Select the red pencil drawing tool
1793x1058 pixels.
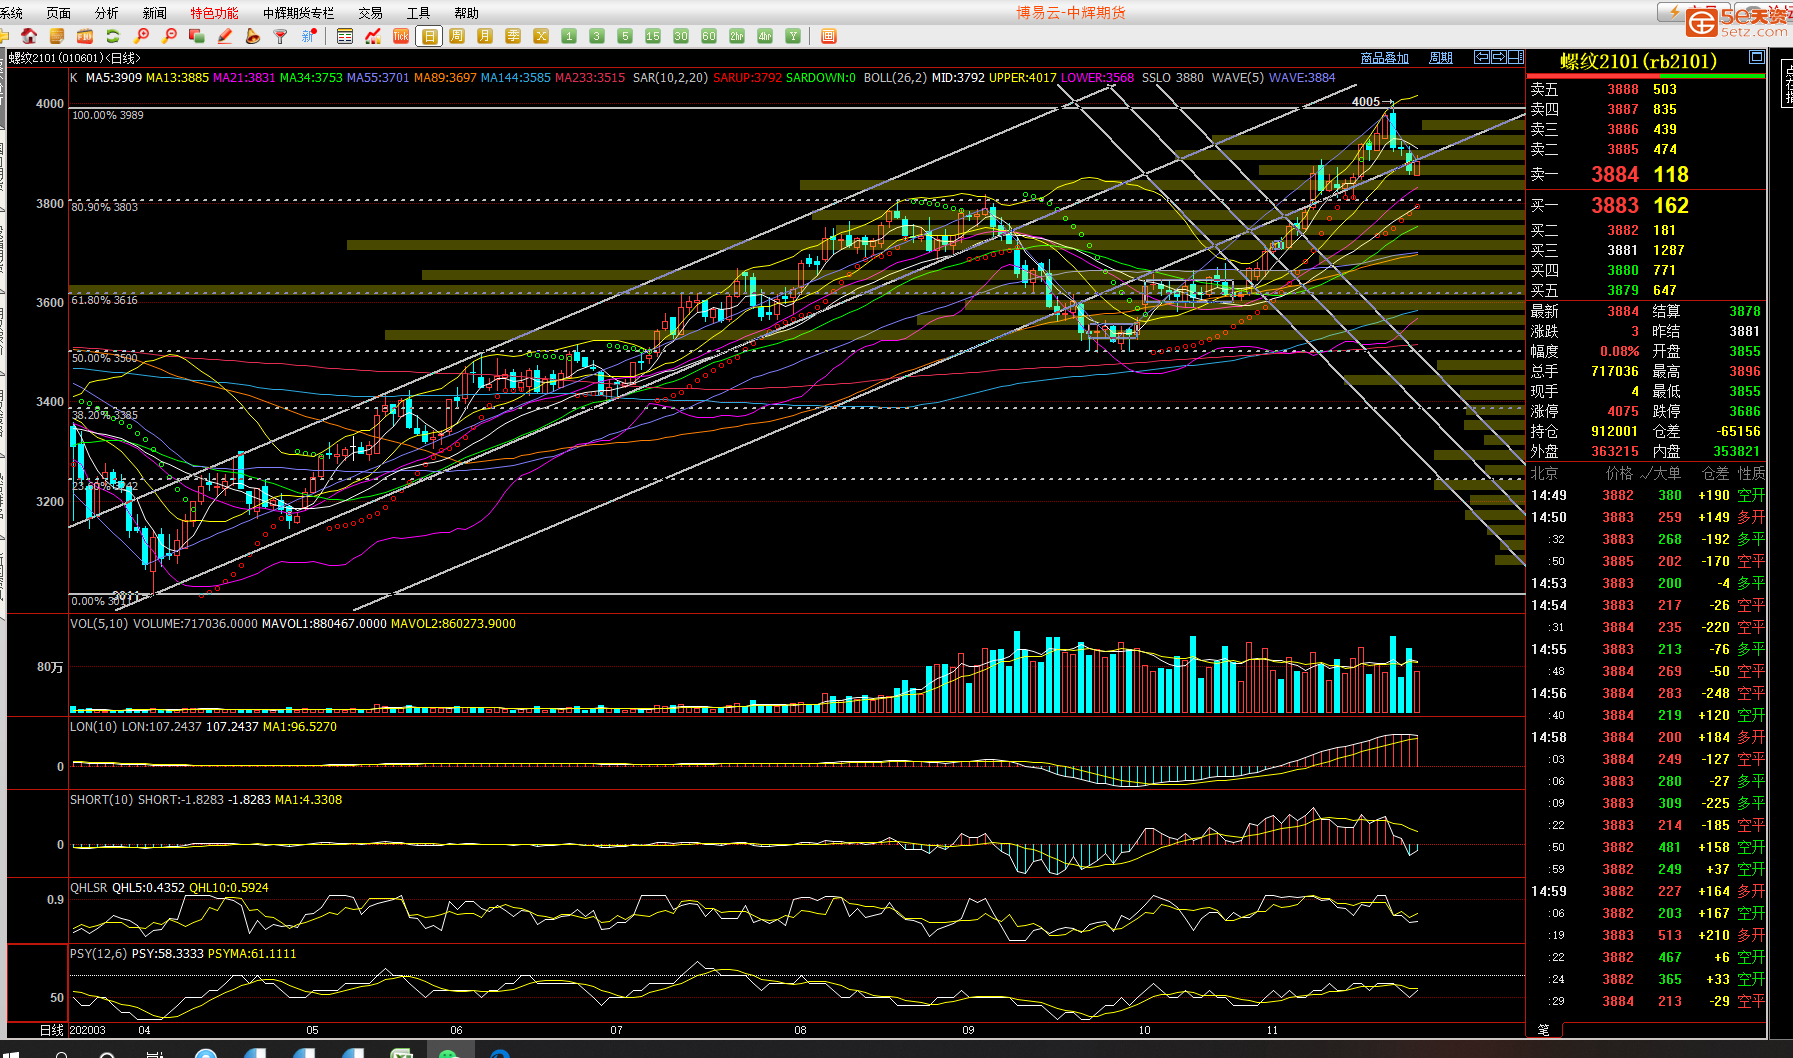(x=225, y=36)
